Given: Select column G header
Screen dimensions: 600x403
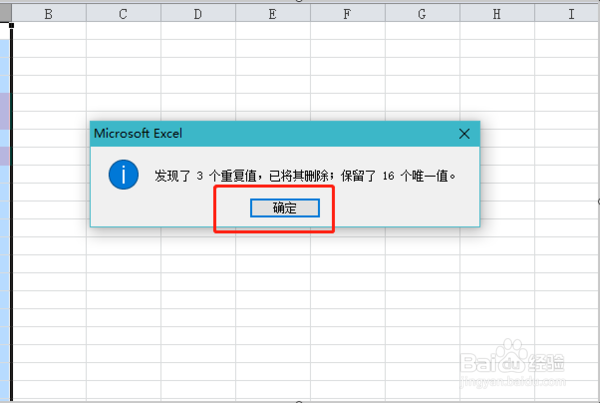Looking at the screenshot, I should click(422, 14).
